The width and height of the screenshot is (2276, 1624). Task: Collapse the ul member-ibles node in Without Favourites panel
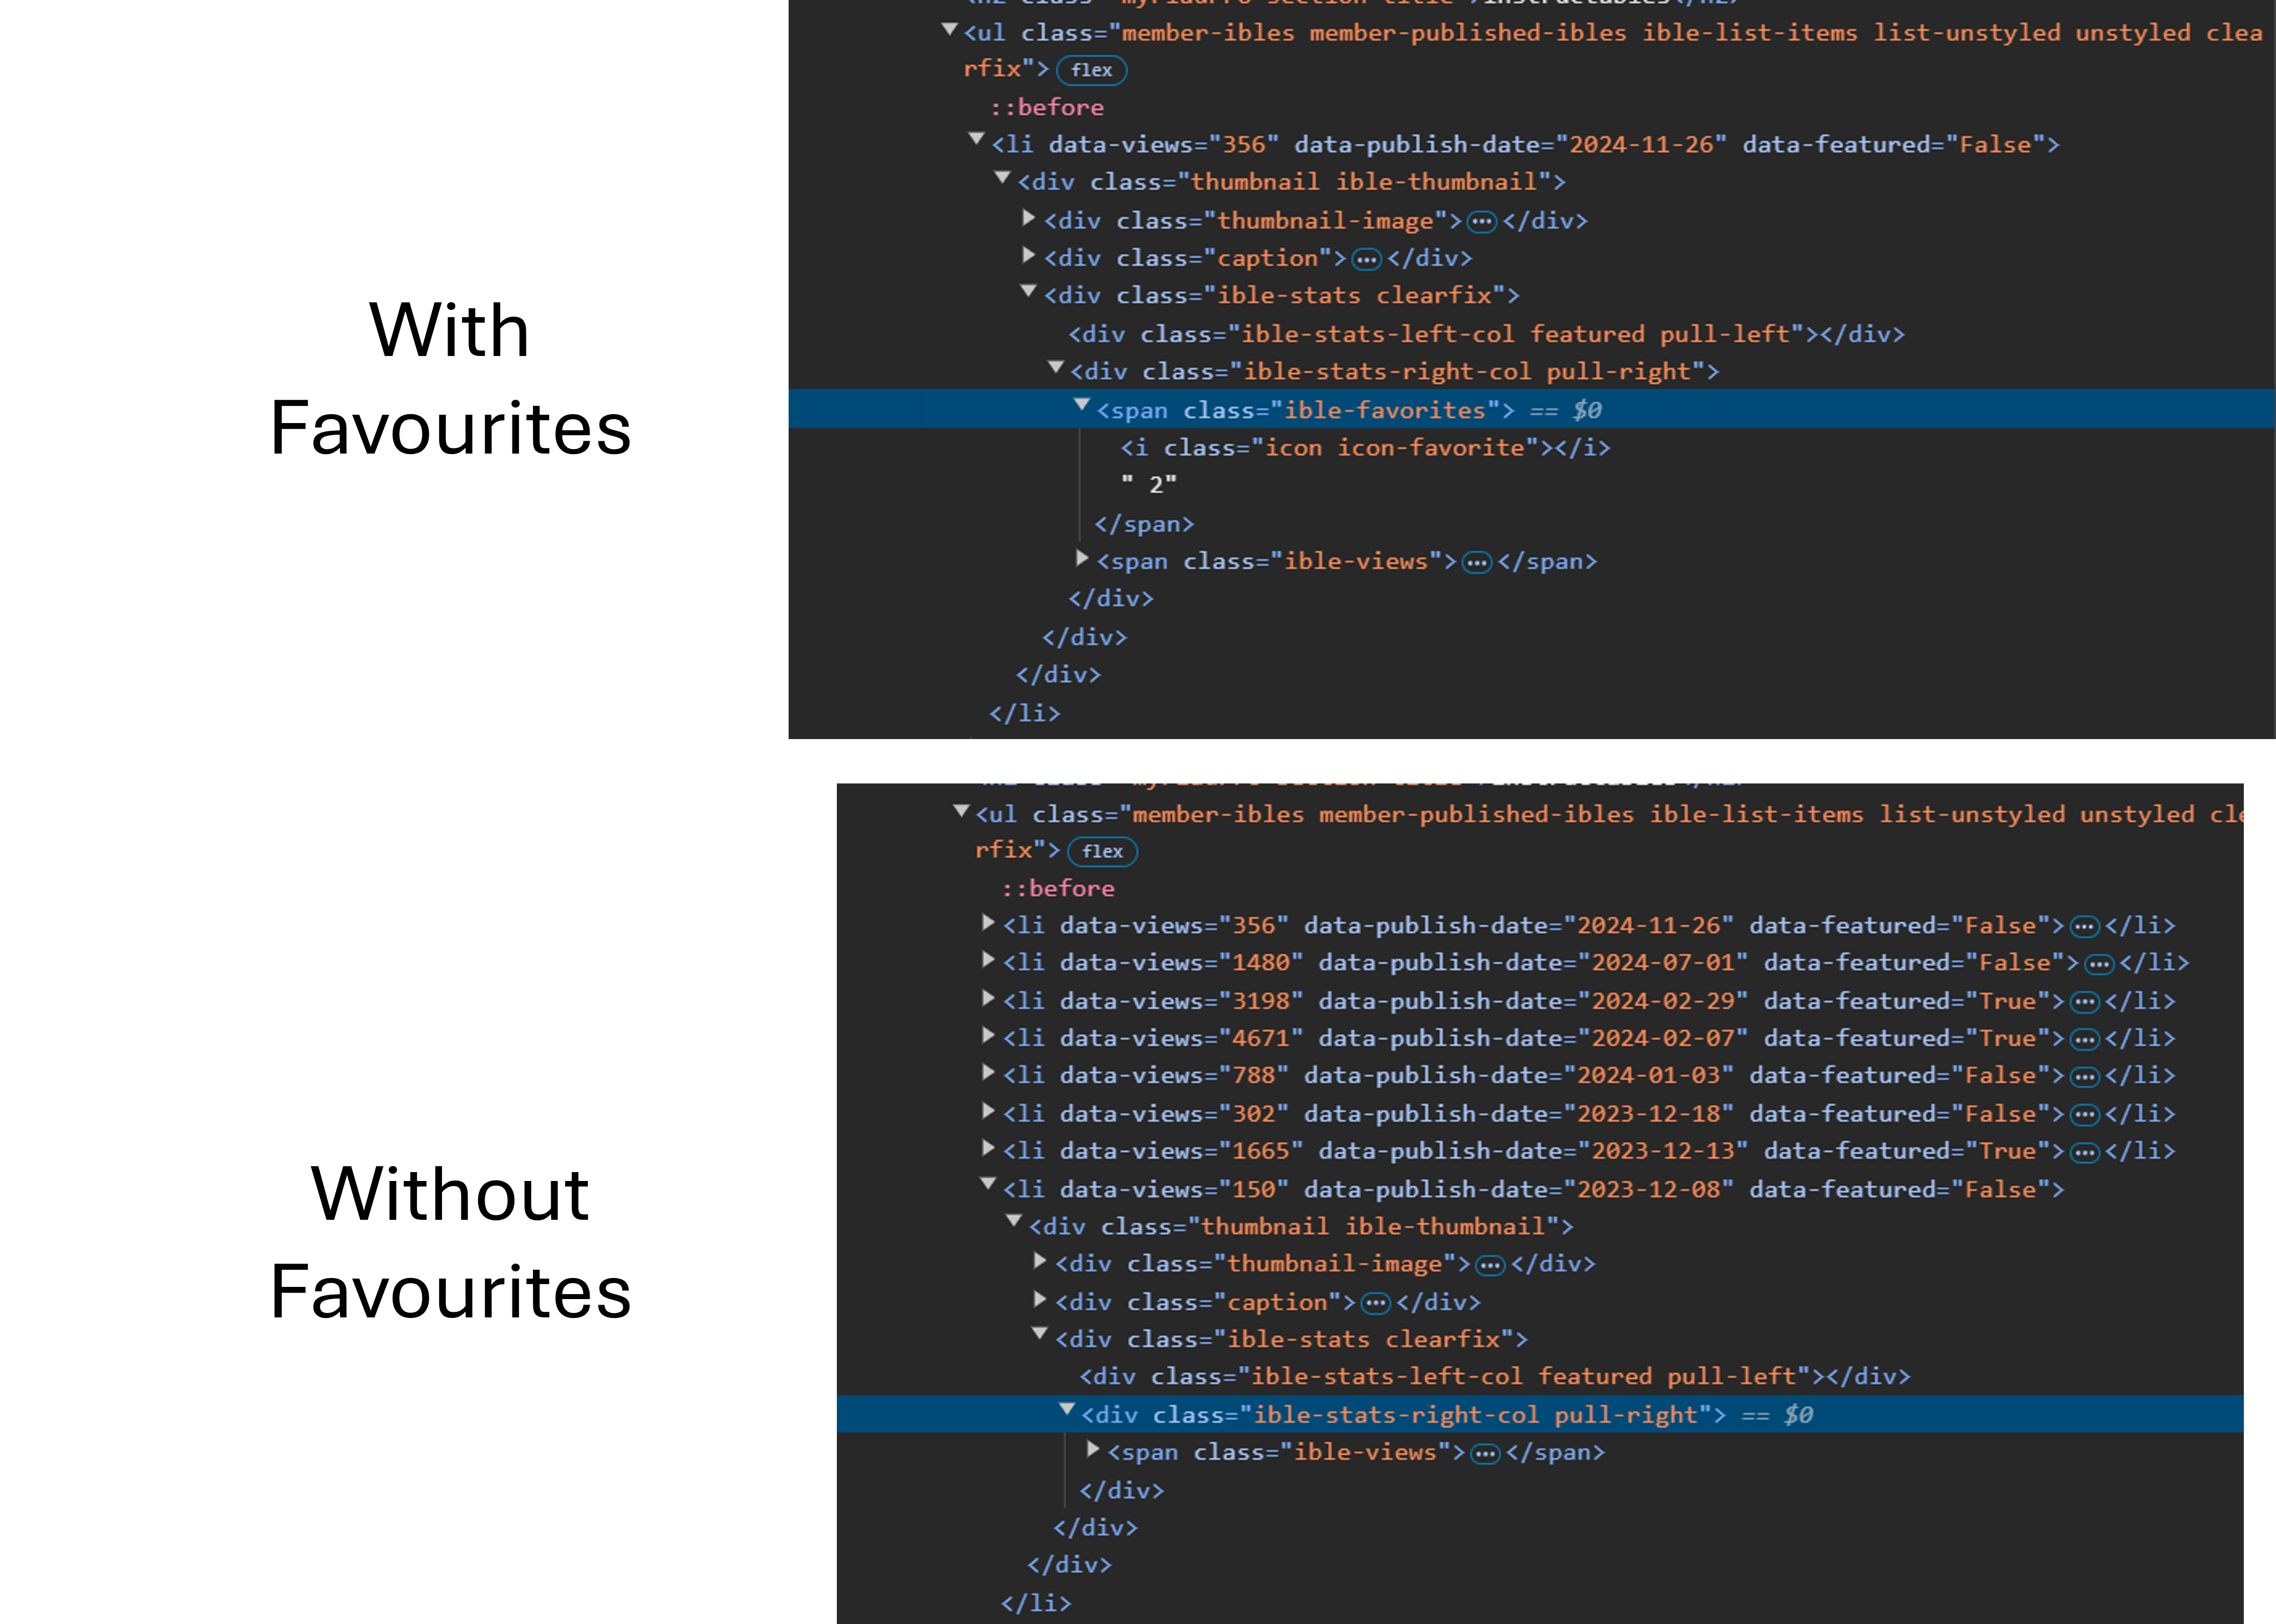tap(961, 811)
